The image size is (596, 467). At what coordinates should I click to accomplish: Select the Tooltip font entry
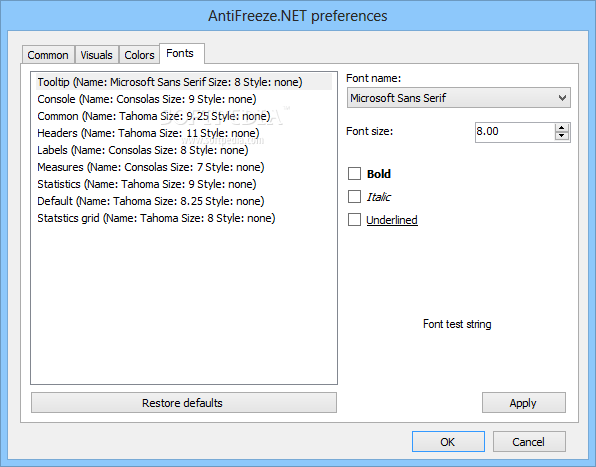(184, 82)
